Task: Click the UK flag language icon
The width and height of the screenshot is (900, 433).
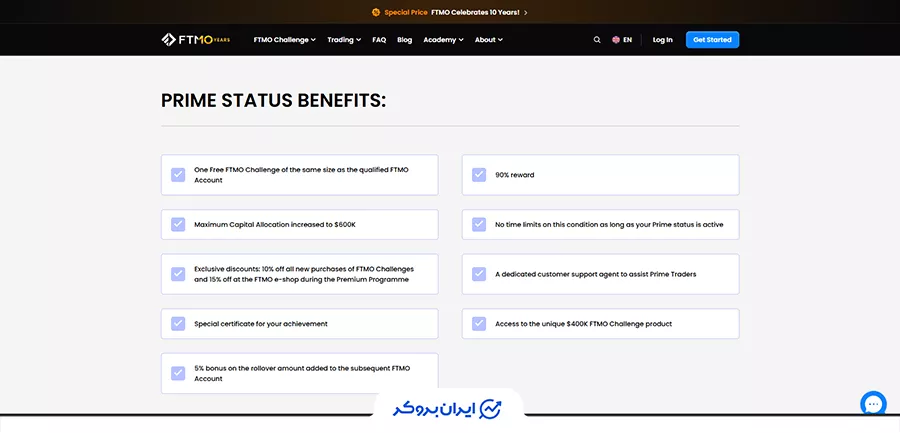Action: [x=616, y=40]
